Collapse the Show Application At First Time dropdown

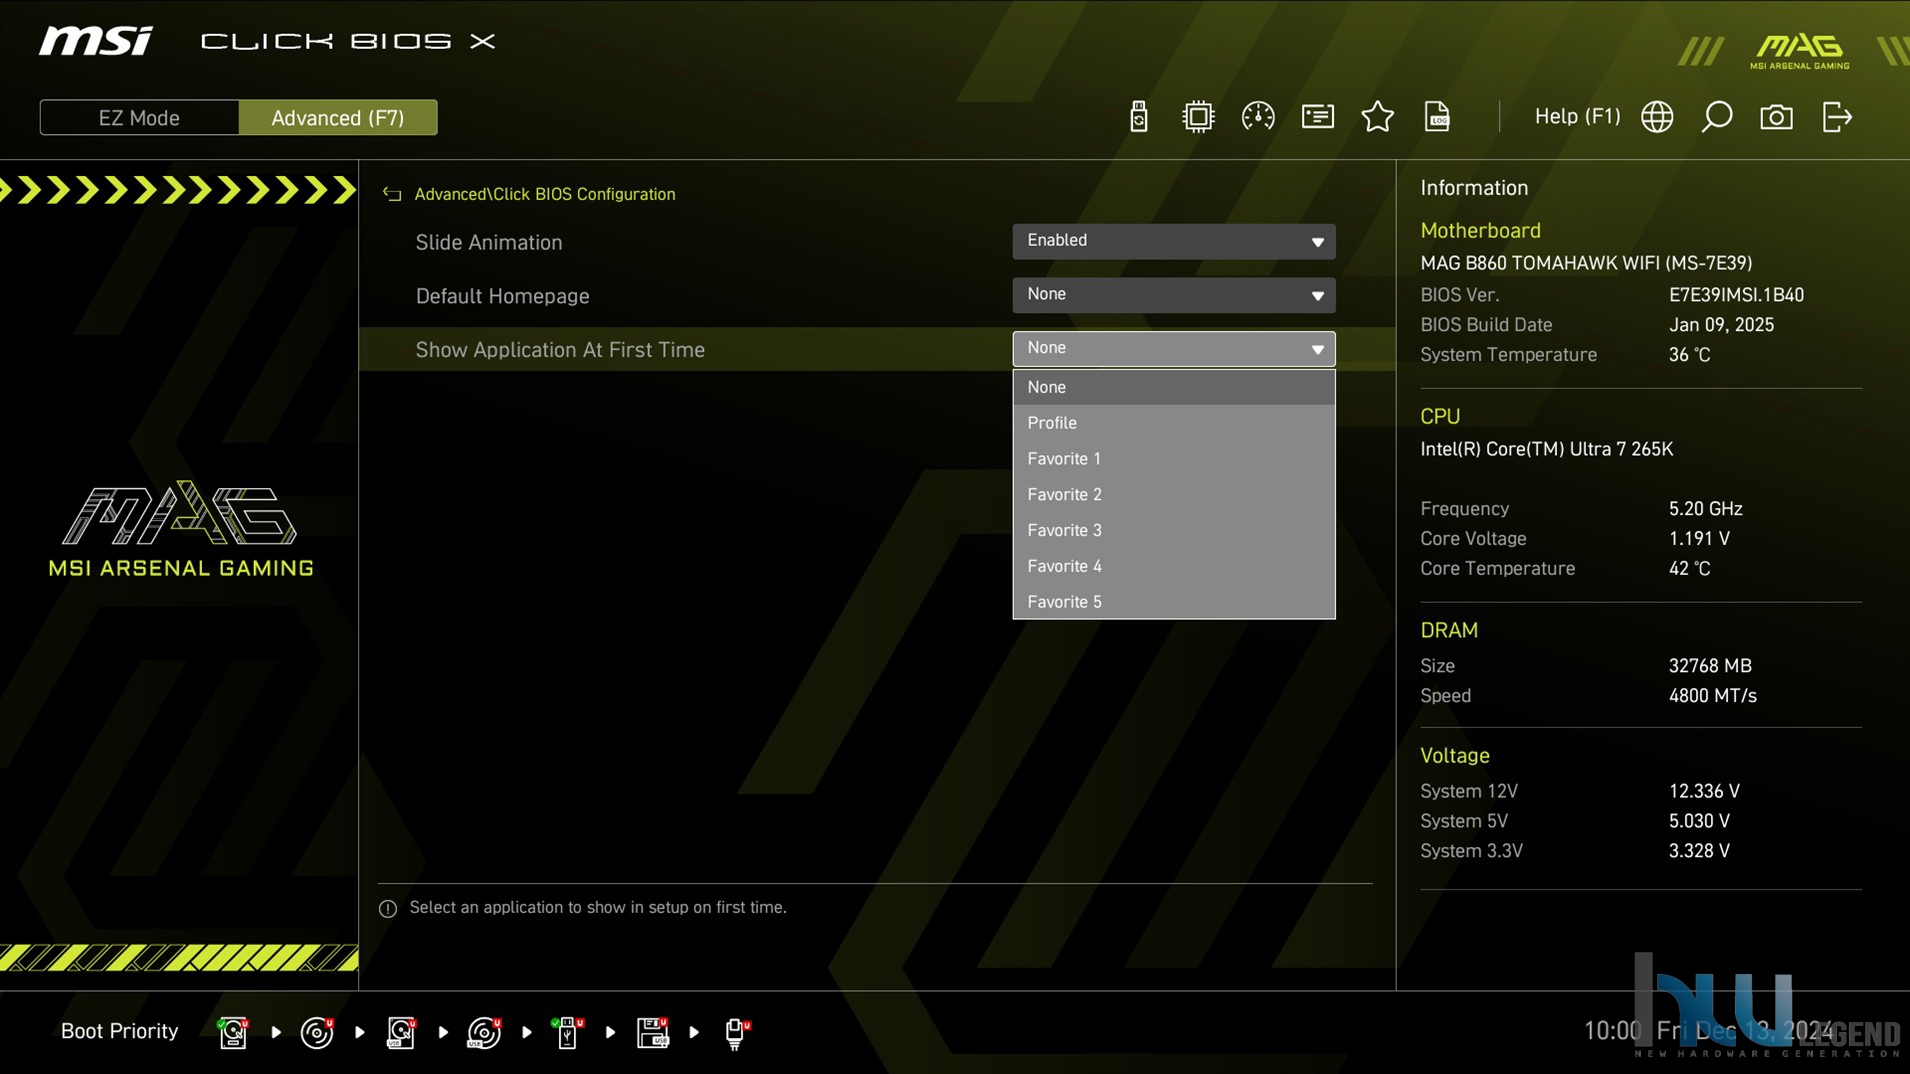point(1174,348)
